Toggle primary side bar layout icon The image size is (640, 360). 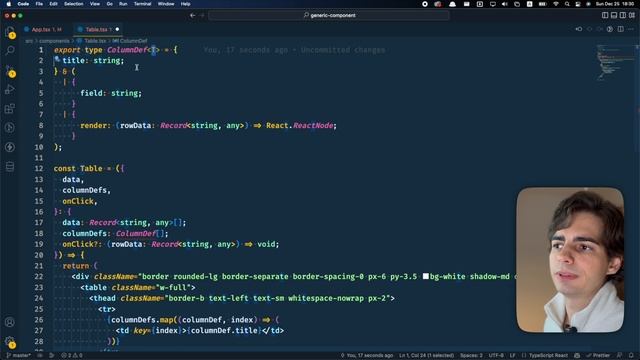click(x=605, y=16)
